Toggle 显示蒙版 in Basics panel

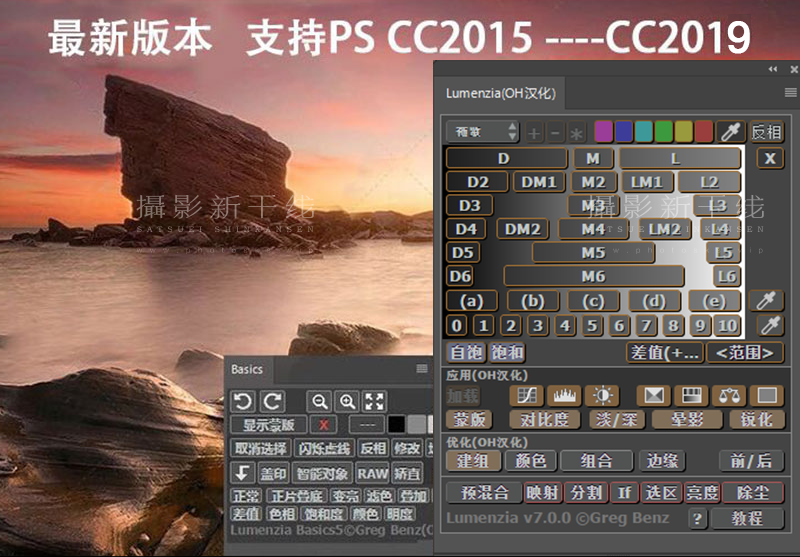coord(269,424)
